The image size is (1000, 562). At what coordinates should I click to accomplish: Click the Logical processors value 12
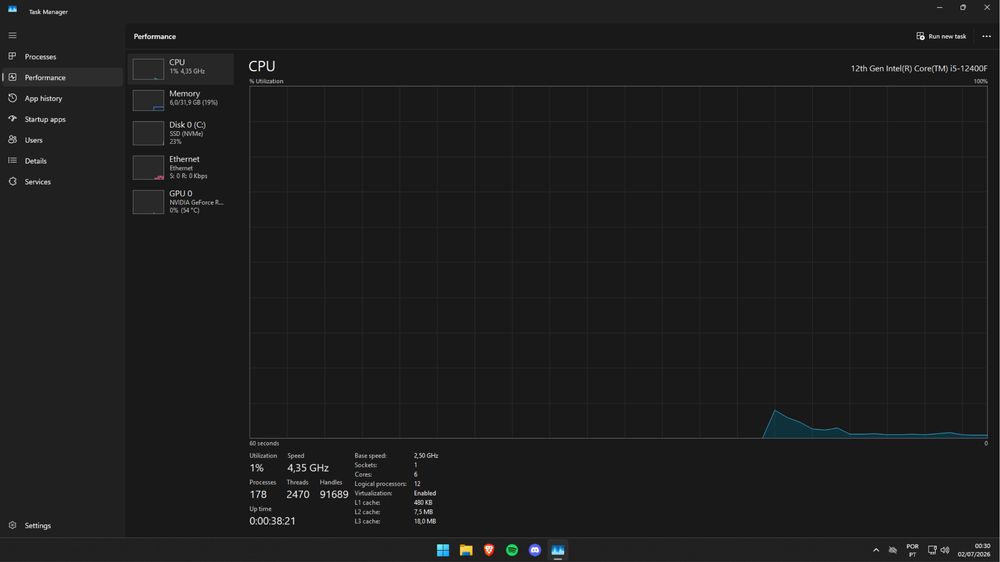417,484
